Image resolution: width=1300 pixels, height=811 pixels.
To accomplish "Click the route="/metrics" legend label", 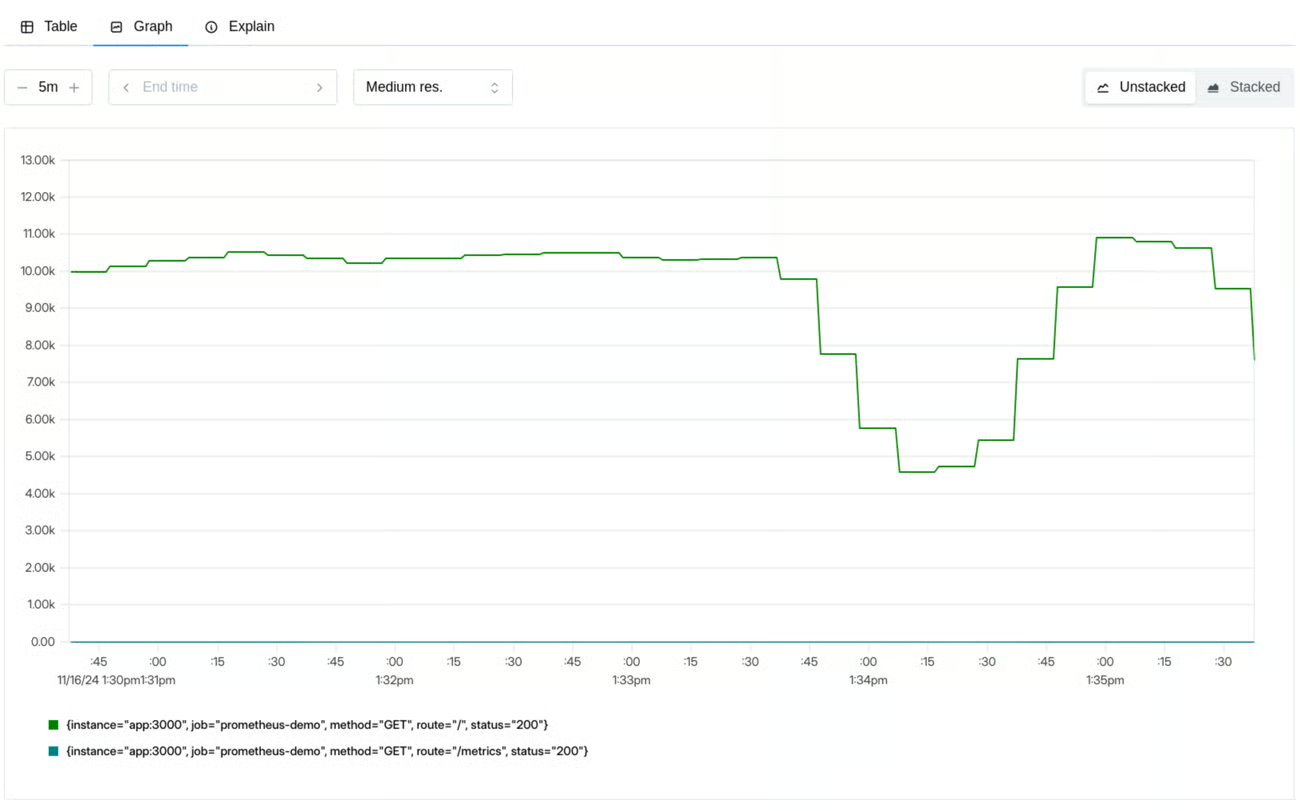I will pos(326,751).
